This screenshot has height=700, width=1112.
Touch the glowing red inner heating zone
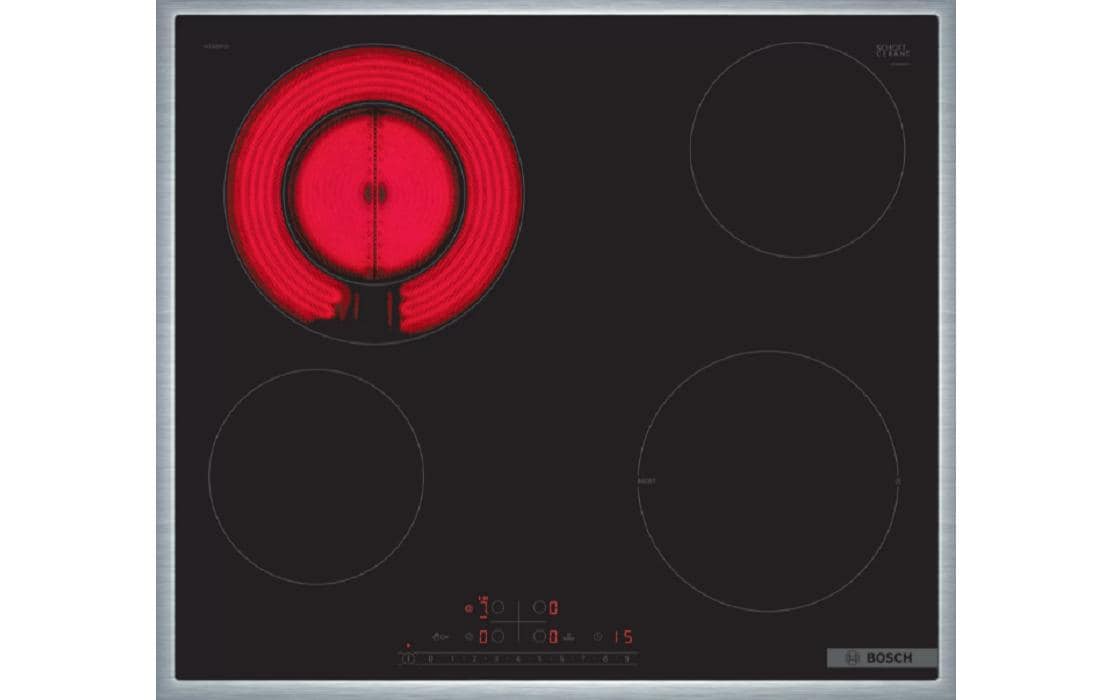coord(374,192)
